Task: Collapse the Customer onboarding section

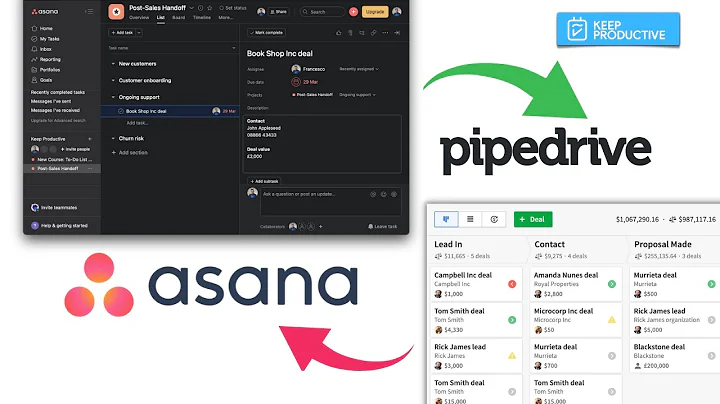Action: point(113,80)
